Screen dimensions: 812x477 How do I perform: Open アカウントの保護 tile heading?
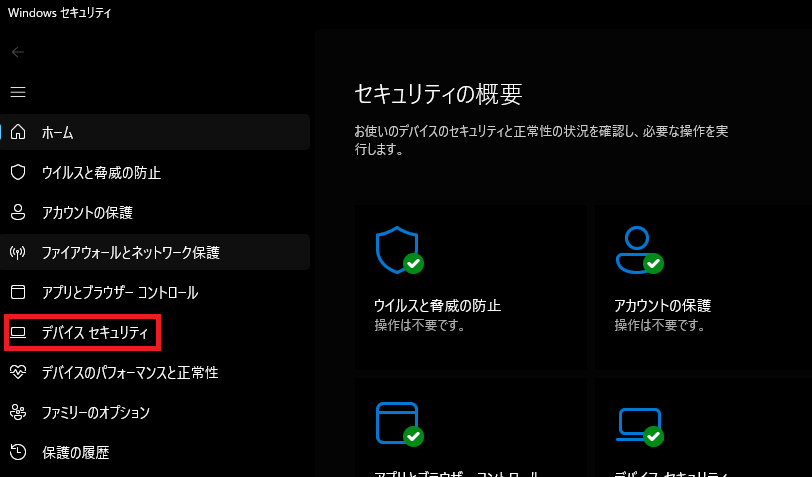(662, 306)
